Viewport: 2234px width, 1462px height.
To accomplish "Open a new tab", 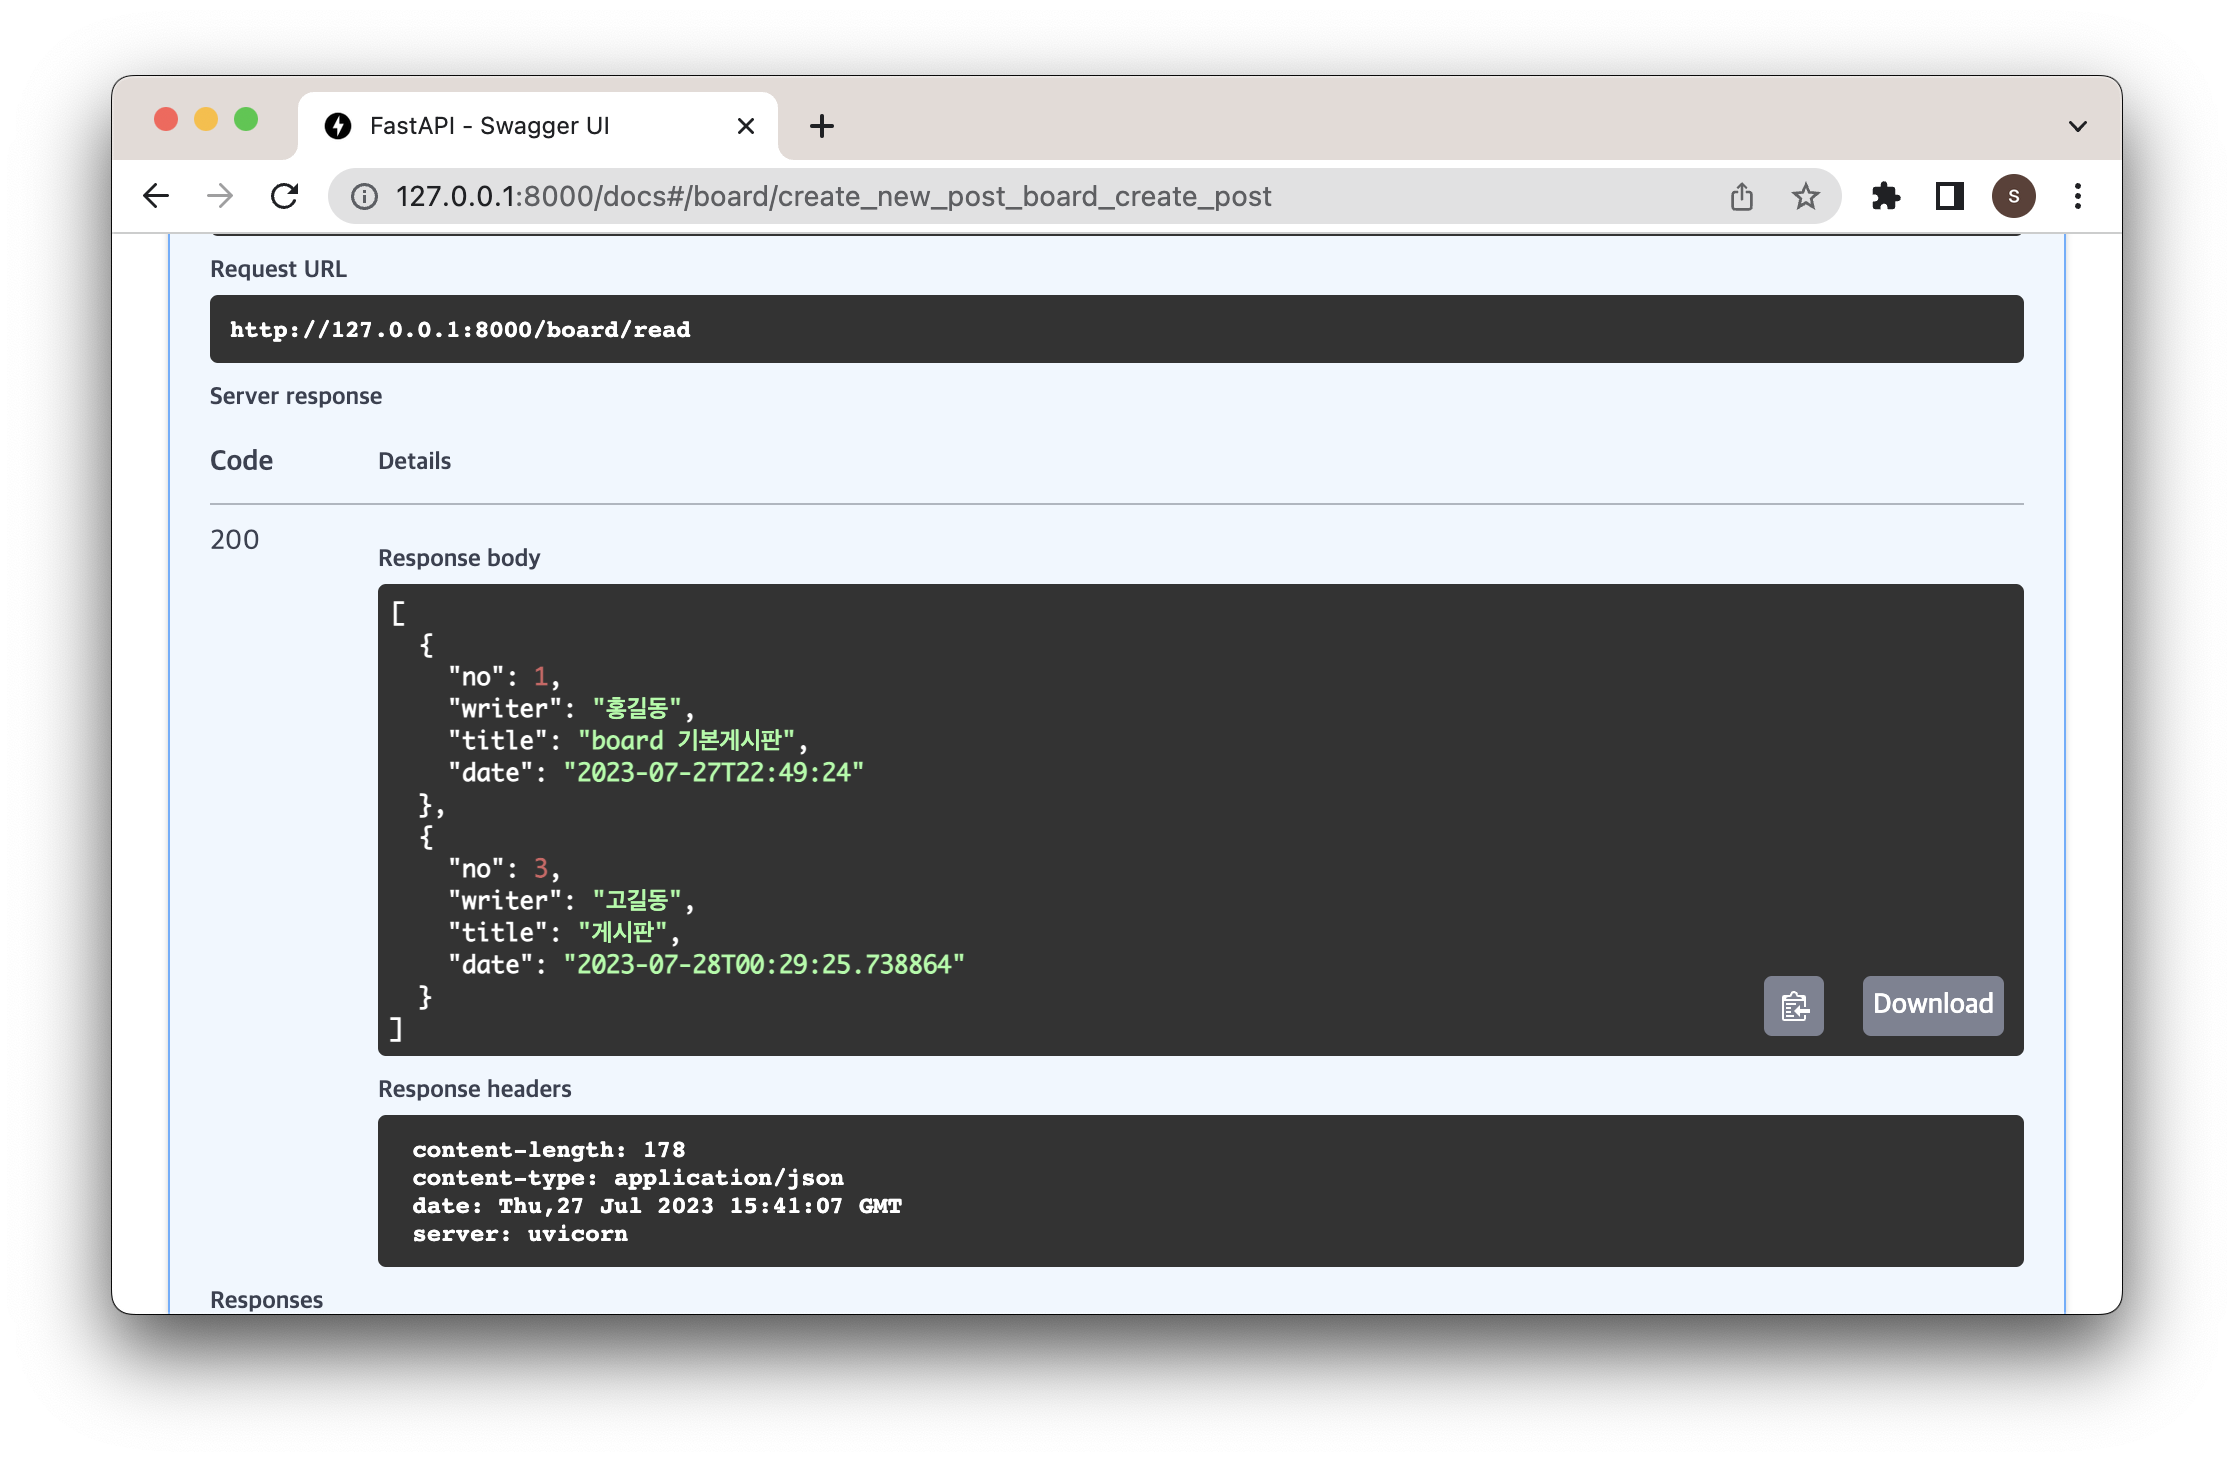I will (821, 126).
